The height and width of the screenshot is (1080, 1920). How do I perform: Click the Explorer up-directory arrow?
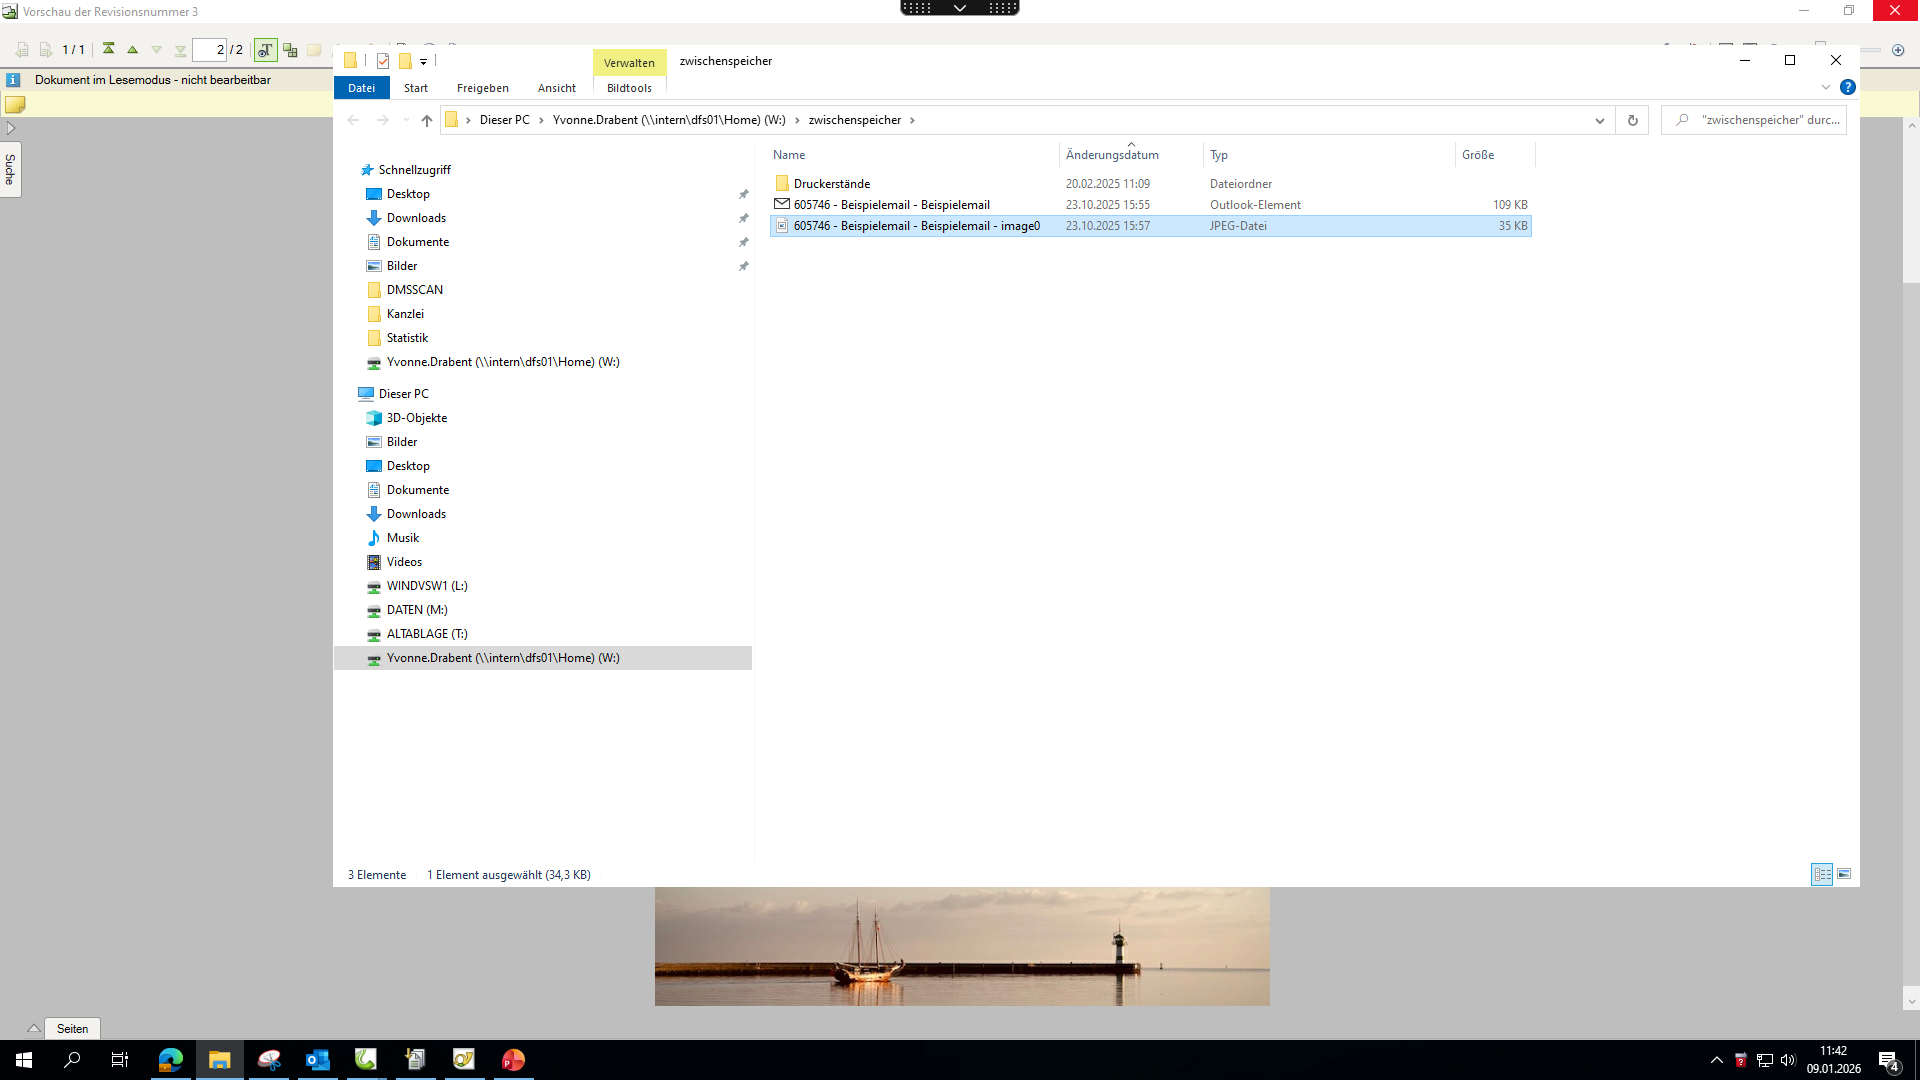[x=427, y=120]
